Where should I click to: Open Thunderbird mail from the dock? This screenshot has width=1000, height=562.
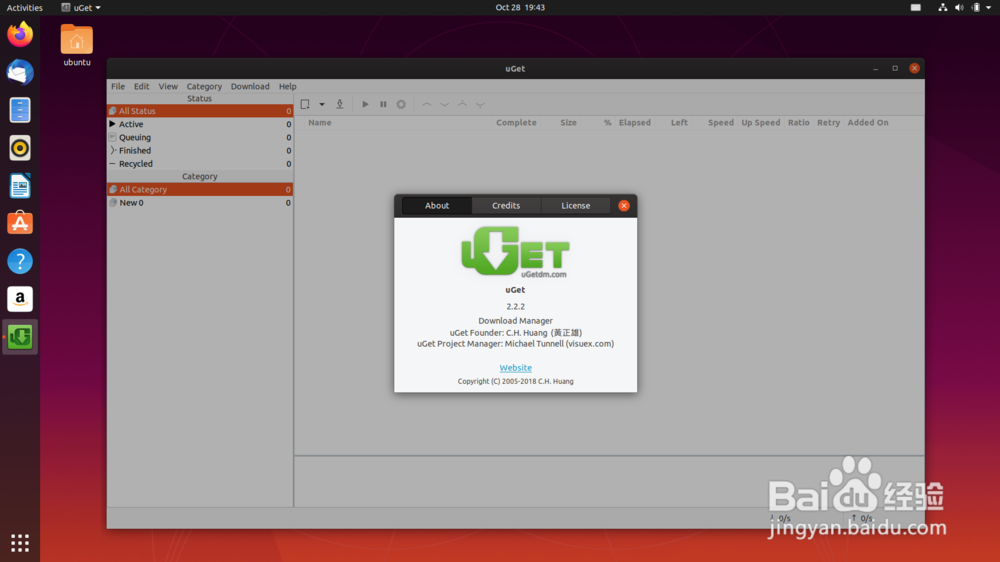[x=20, y=72]
